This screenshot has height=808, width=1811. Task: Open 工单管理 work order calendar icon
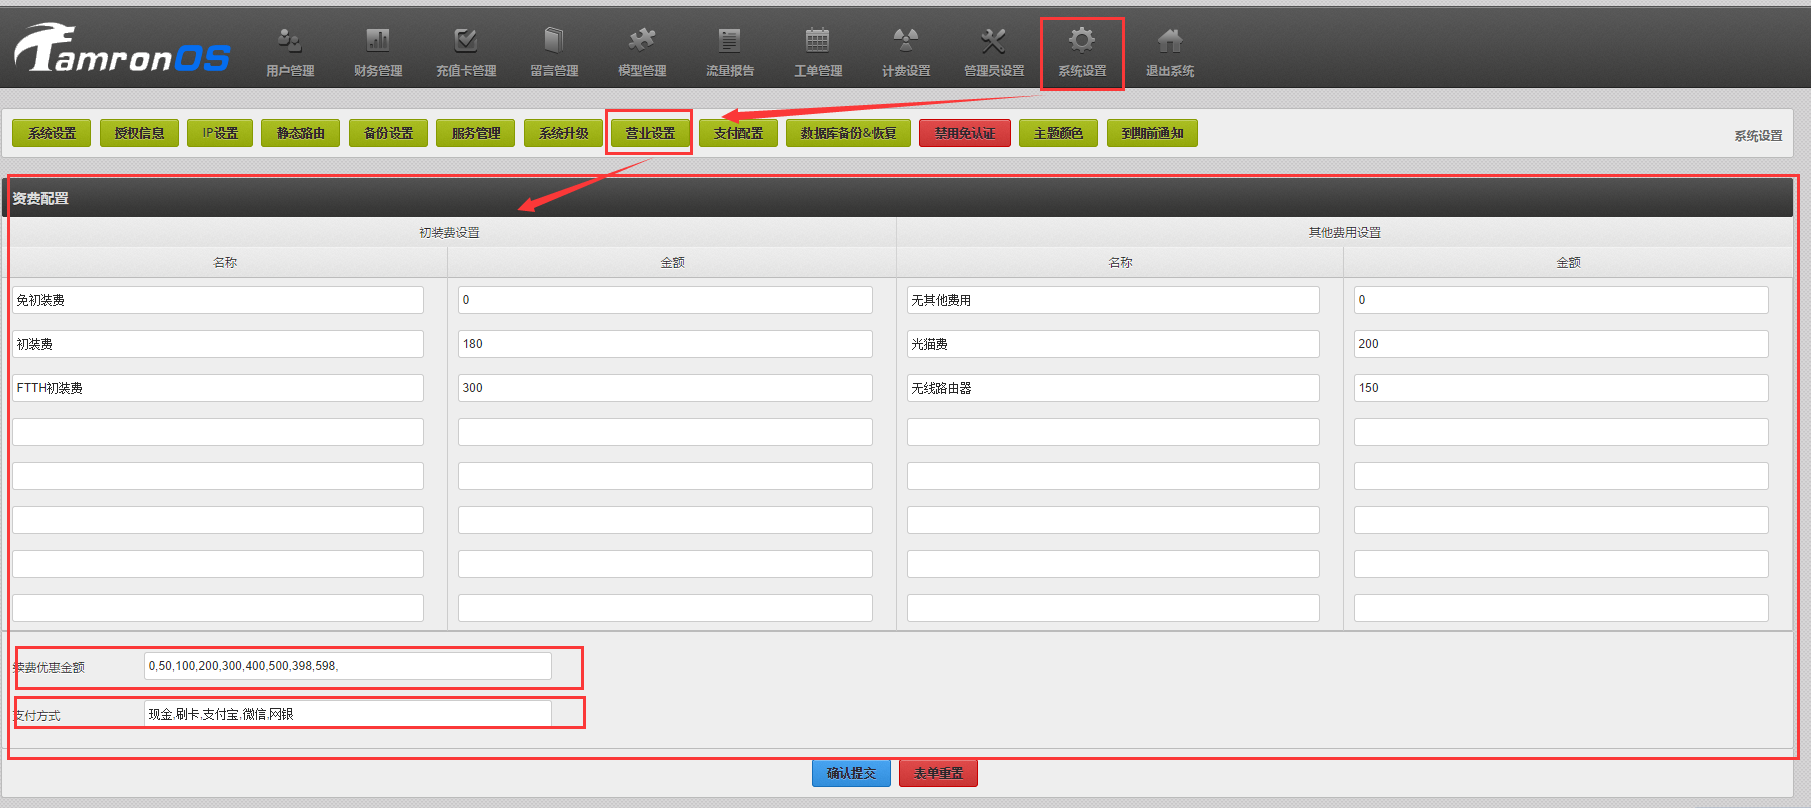(818, 41)
